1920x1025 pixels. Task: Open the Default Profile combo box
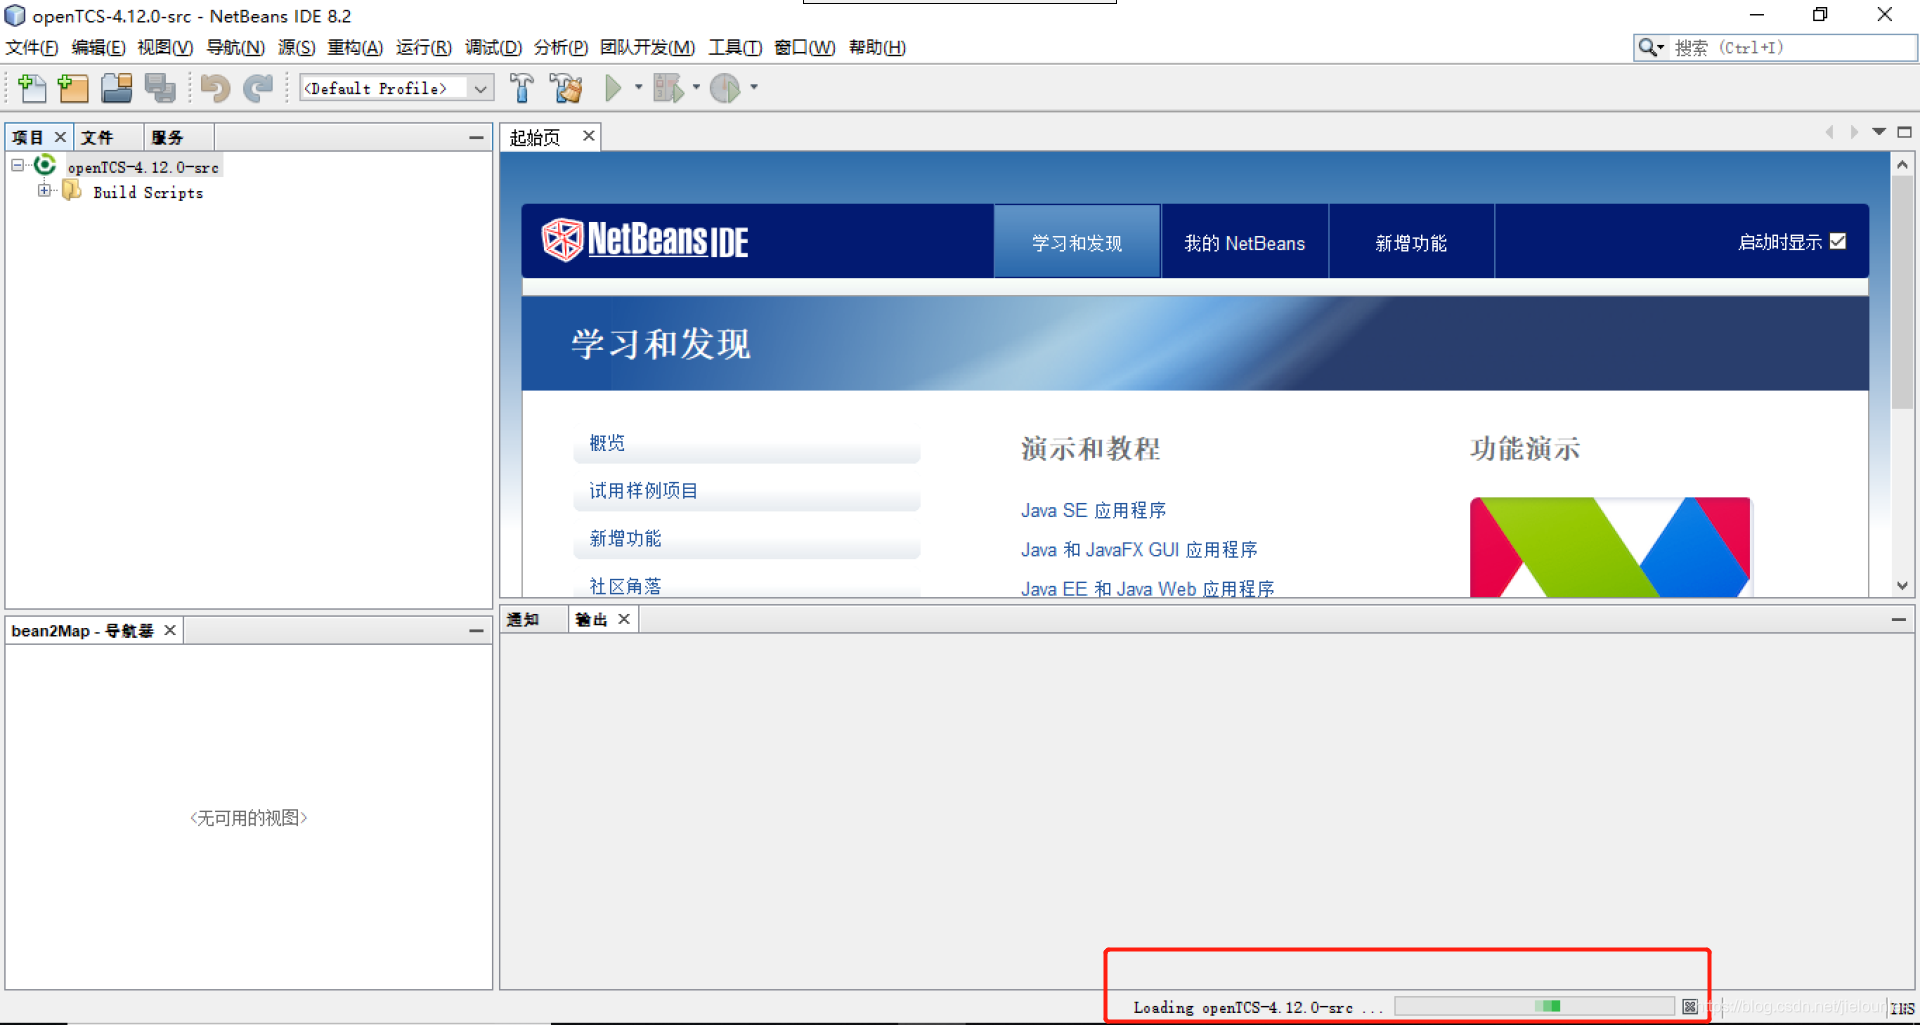tap(396, 88)
